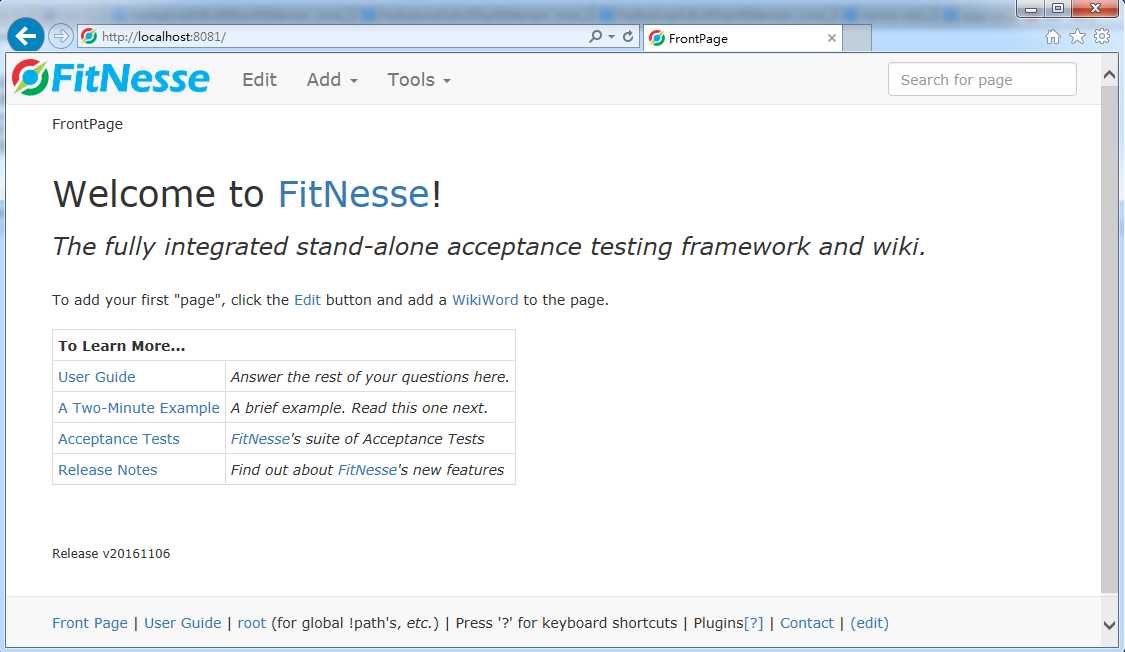Expand the Tools dropdown menu
Screen dimensions: 1125x652
pyautogui.click(x=419, y=80)
